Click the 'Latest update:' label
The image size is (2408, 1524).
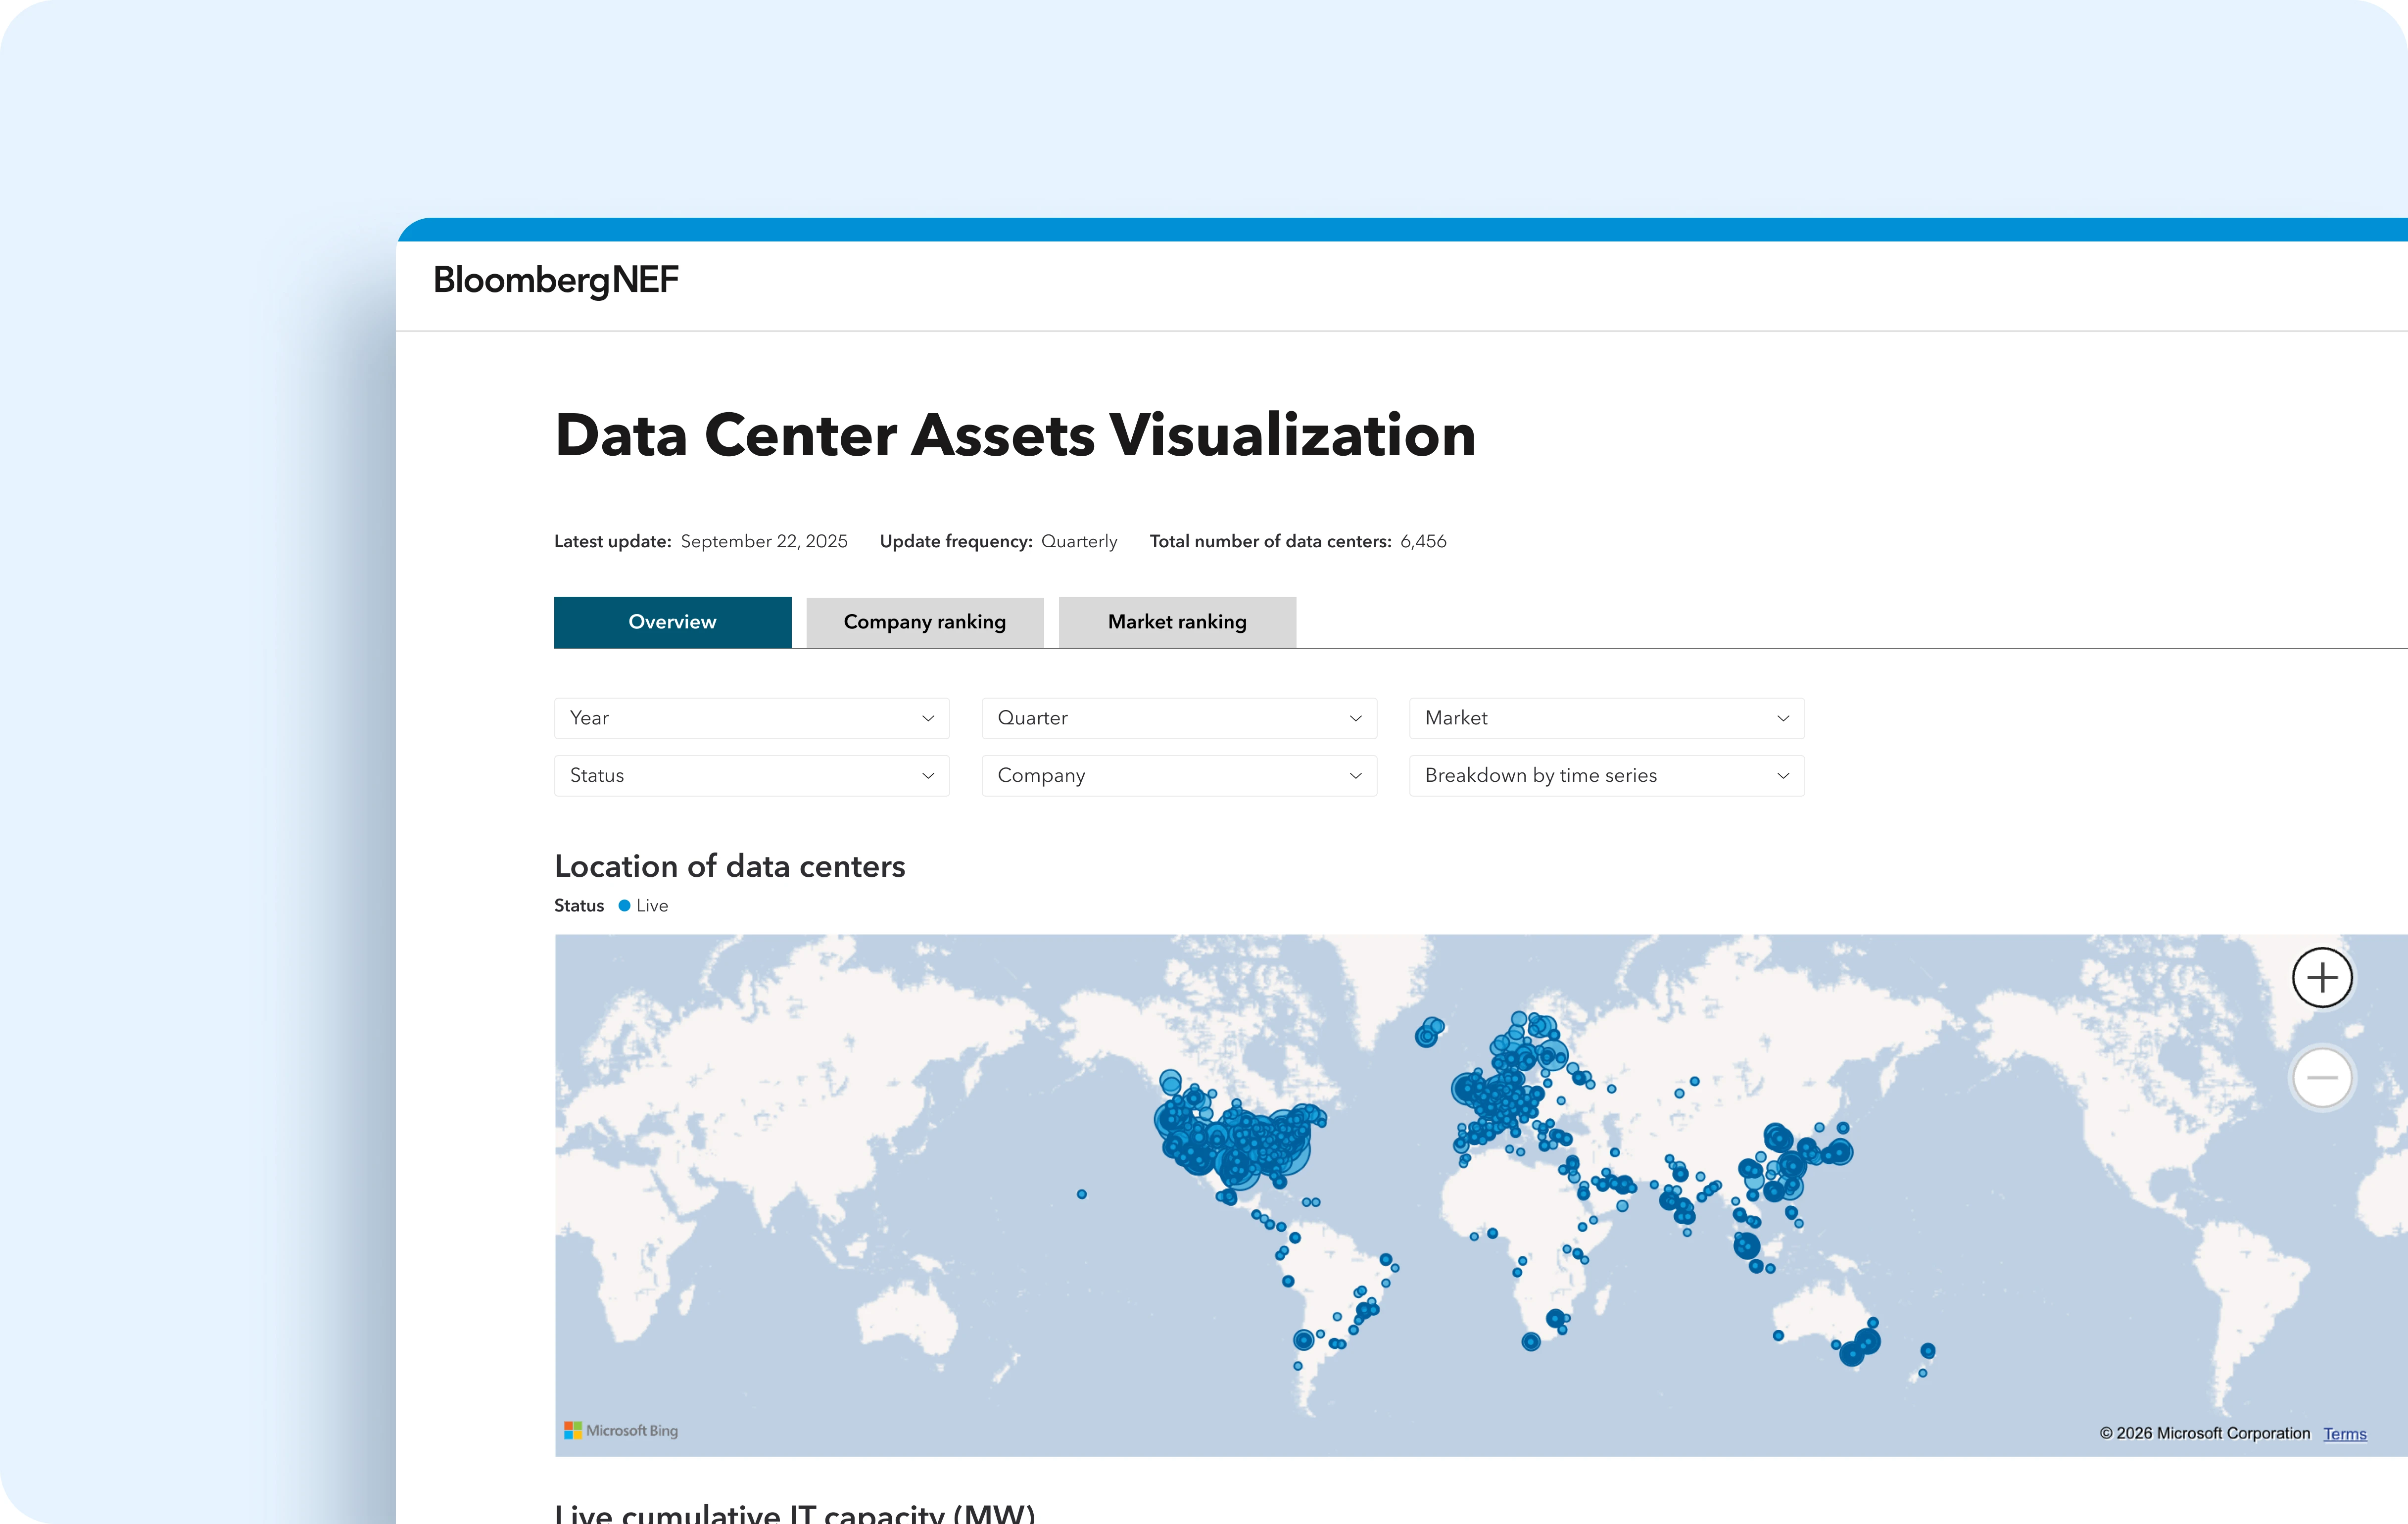(x=613, y=541)
